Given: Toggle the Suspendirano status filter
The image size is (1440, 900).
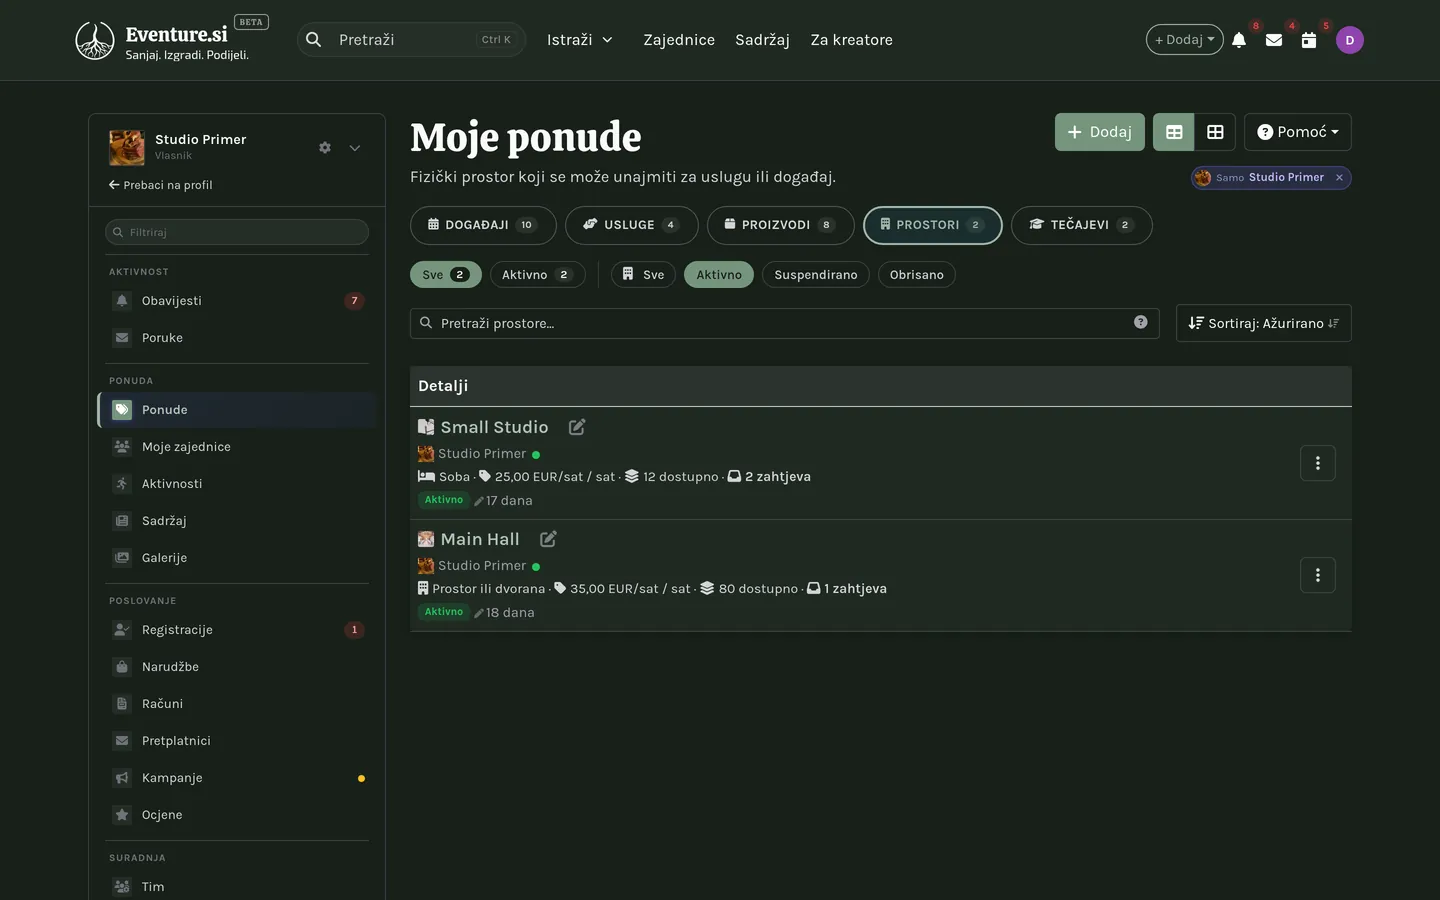Looking at the screenshot, I should [816, 275].
